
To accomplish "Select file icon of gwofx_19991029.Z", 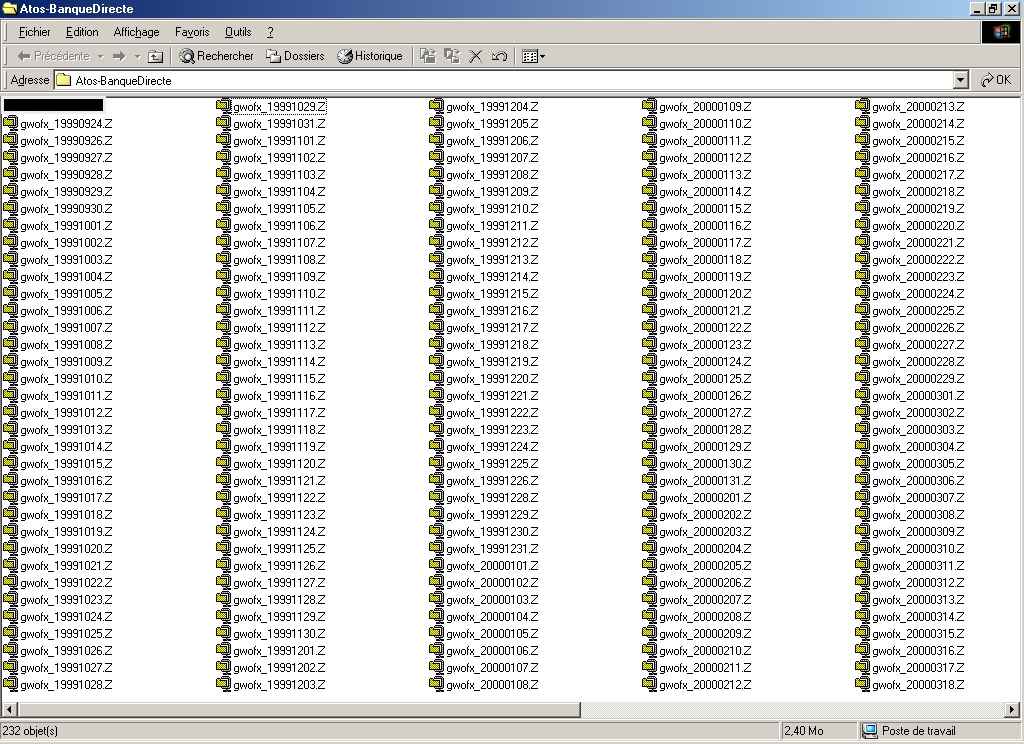I will point(223,105).
